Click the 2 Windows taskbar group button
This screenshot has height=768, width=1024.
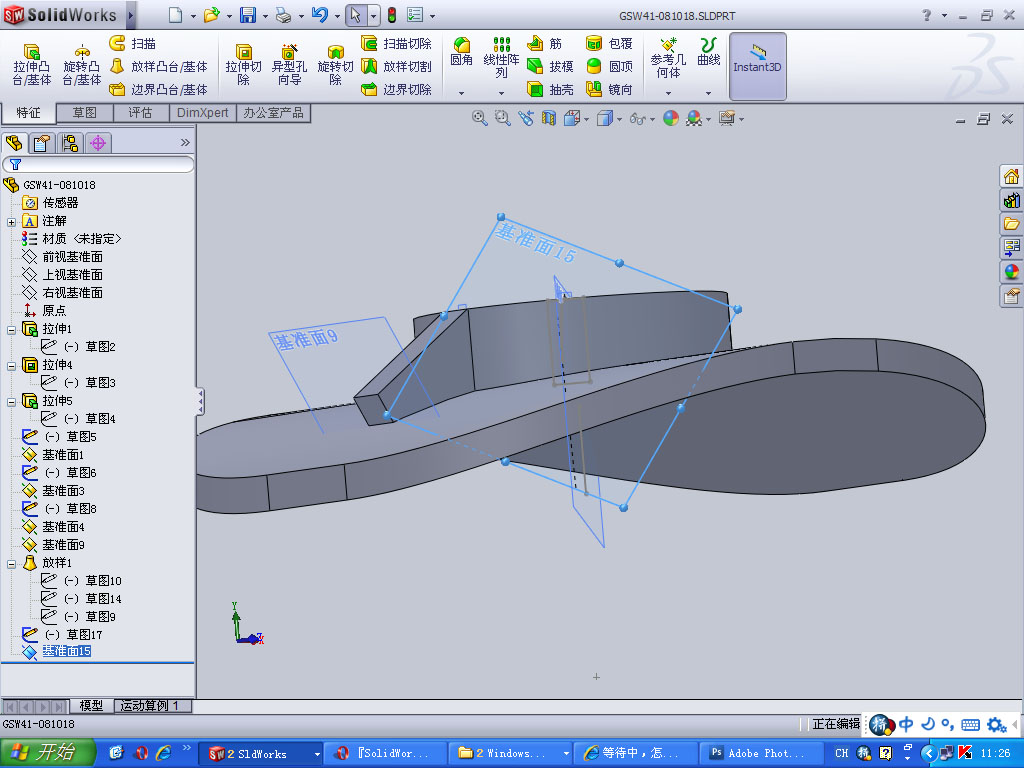pyautogui.click(x=511, y=753)
